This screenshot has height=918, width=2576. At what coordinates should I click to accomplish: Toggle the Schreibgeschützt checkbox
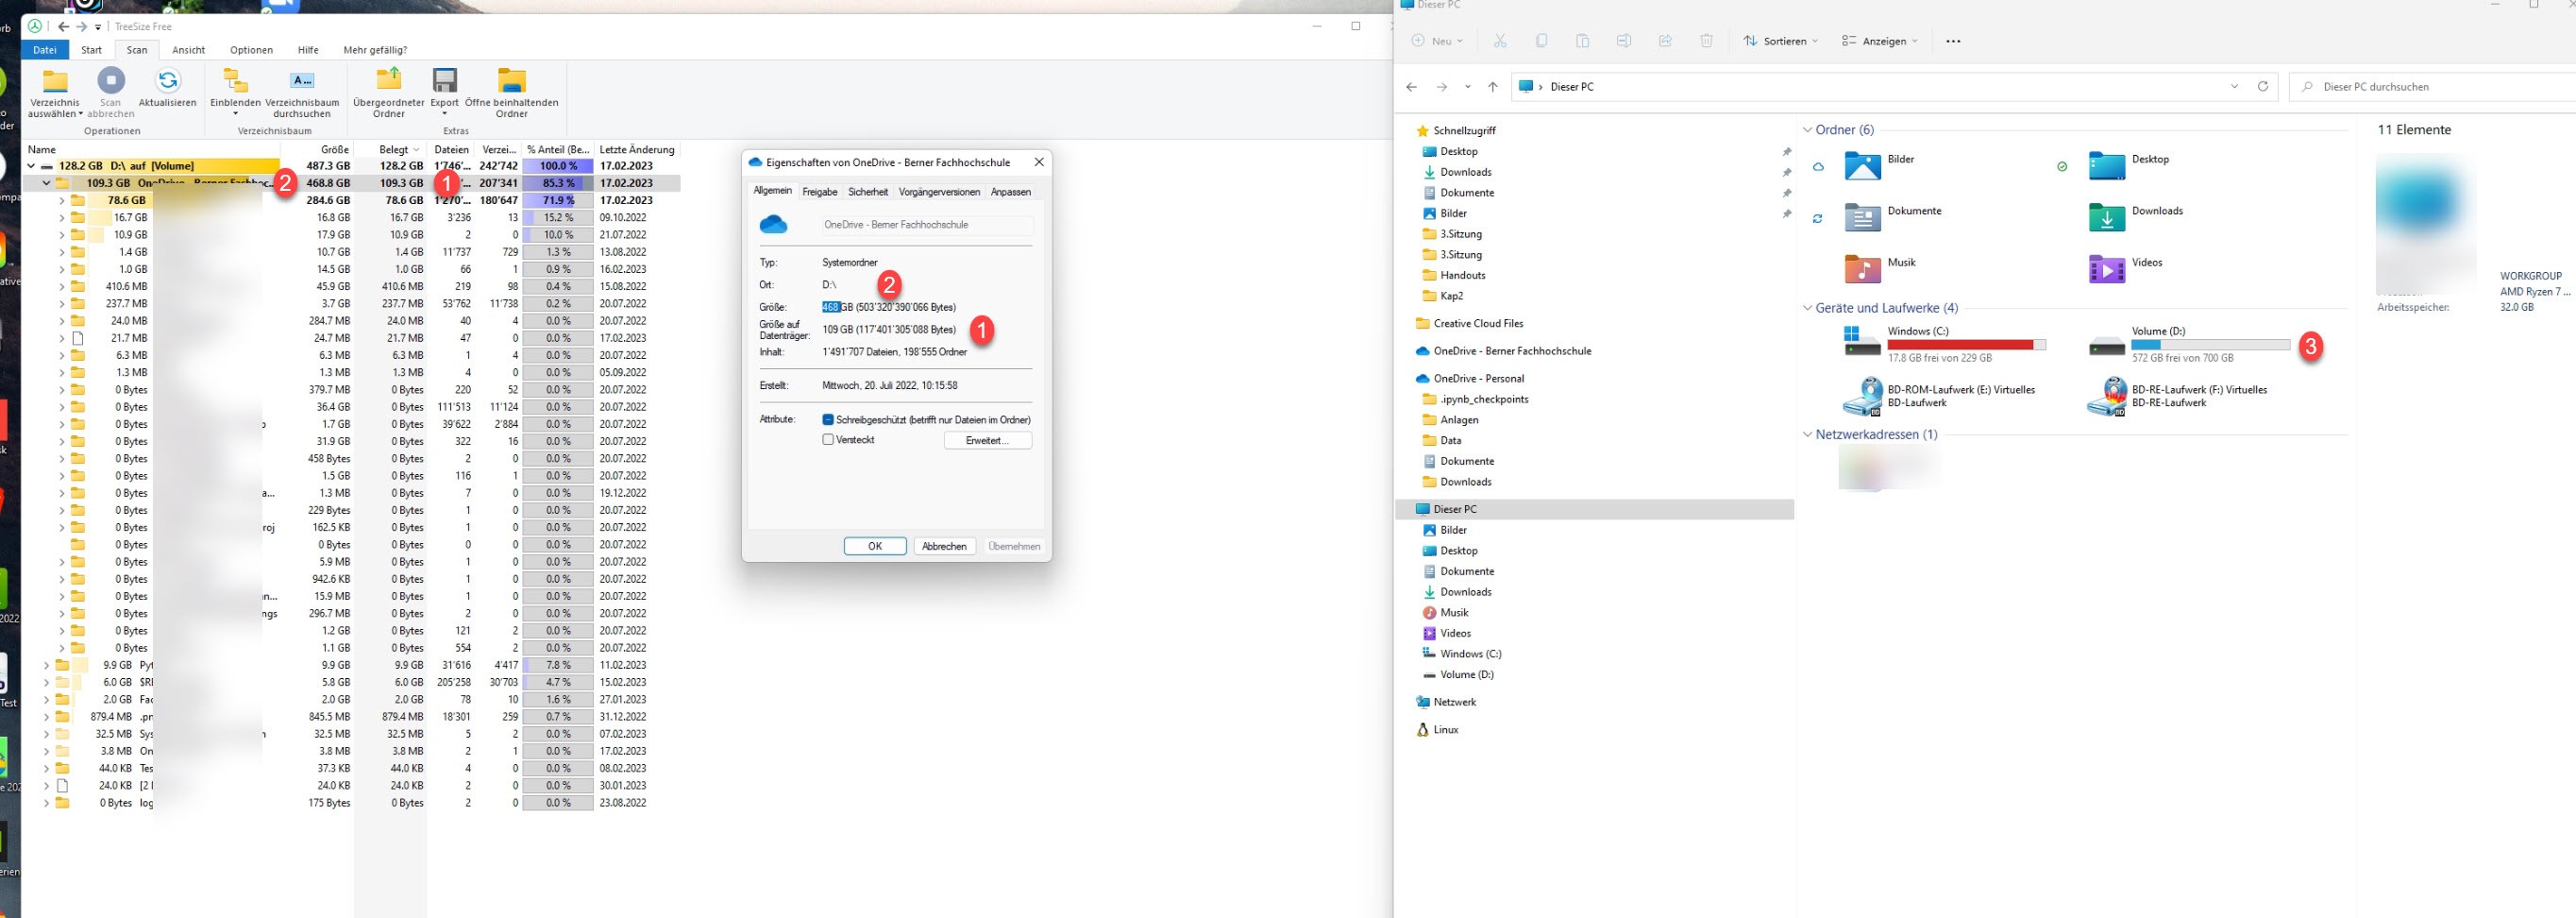[x=828, y=420]
